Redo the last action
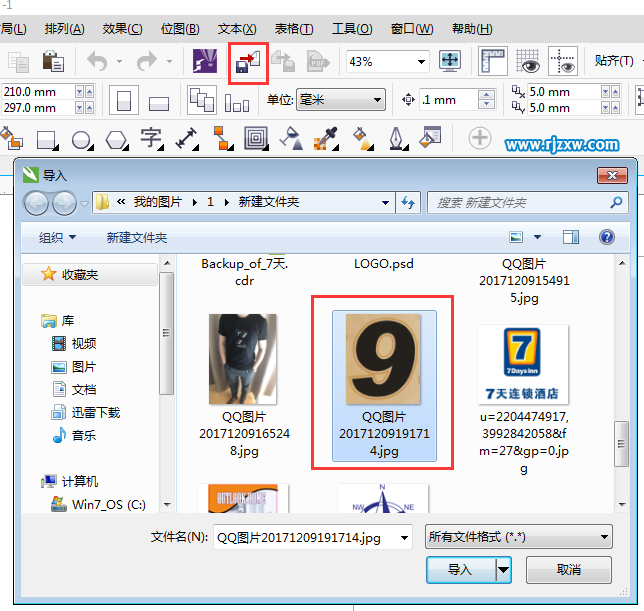This screenshot has width=644, height=611. point(147,62)
